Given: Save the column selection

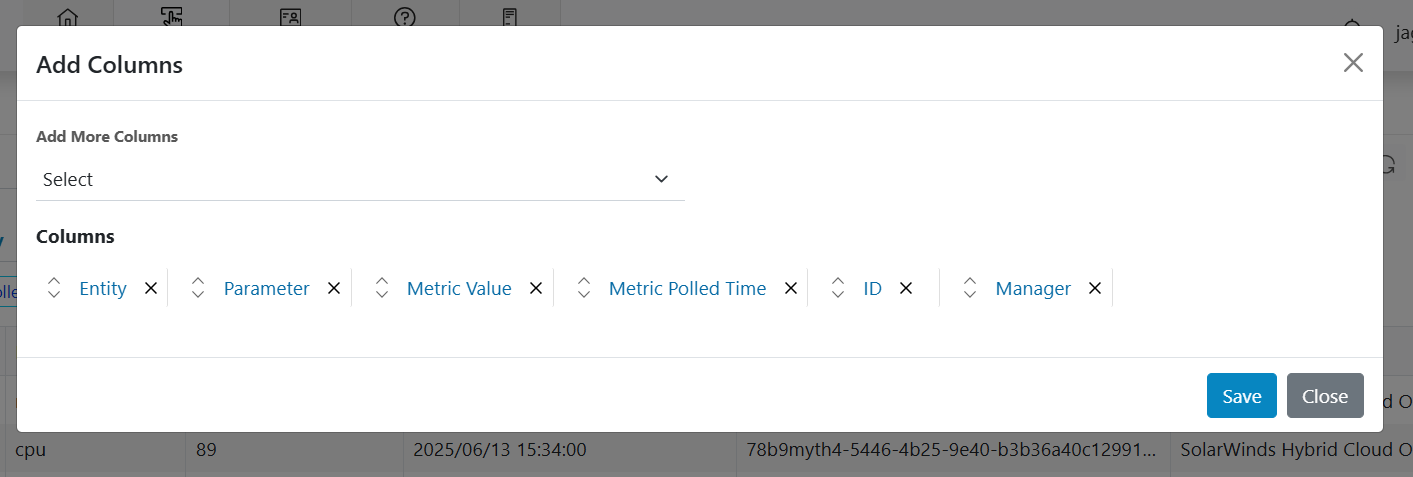Looking at the screenshot, I should [1241, 396].
